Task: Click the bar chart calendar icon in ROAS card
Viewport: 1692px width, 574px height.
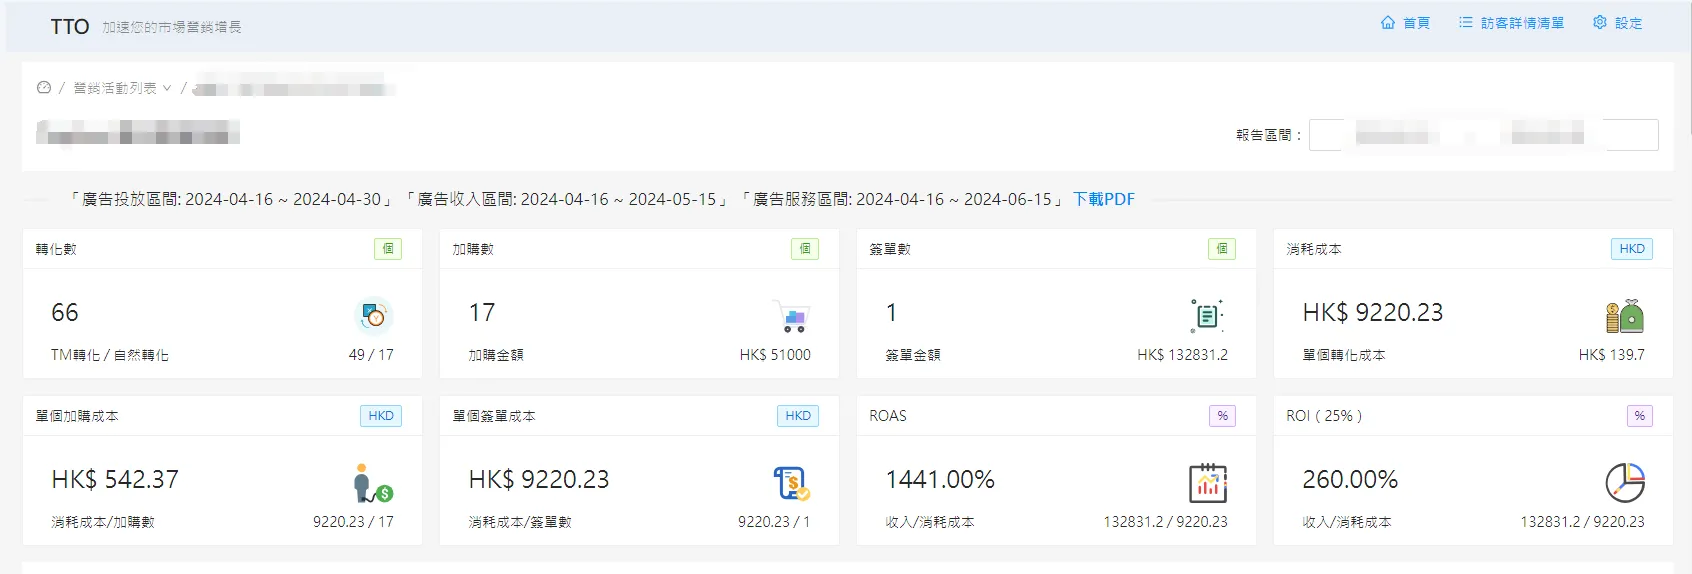Action: click(x=1207, y=483)
